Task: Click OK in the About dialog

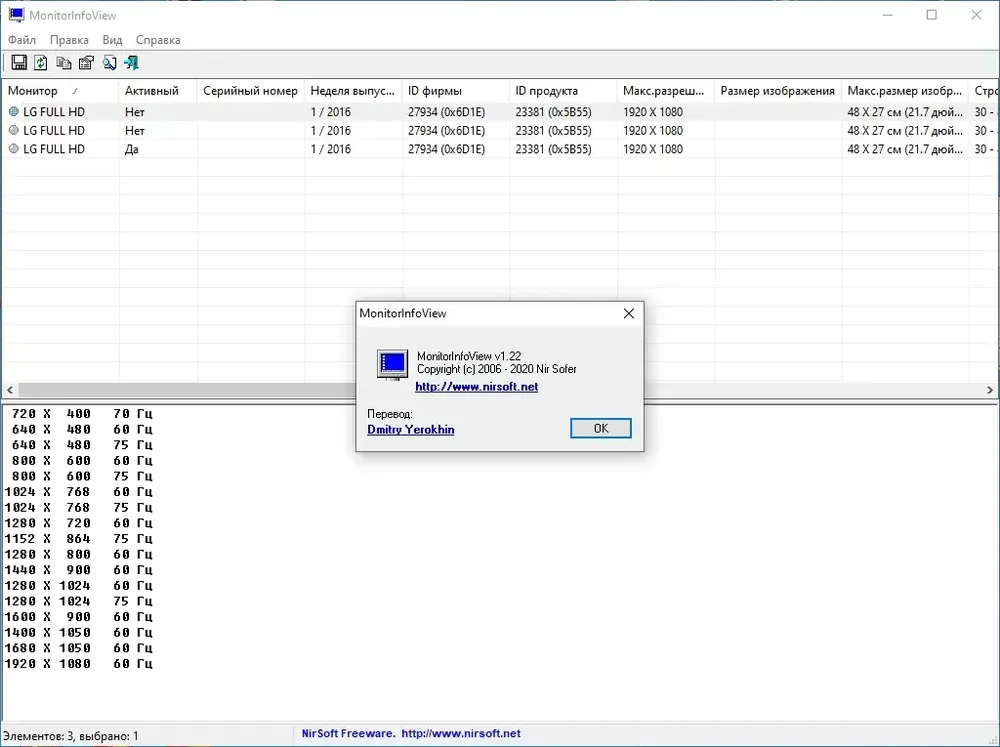Action: 601,428
